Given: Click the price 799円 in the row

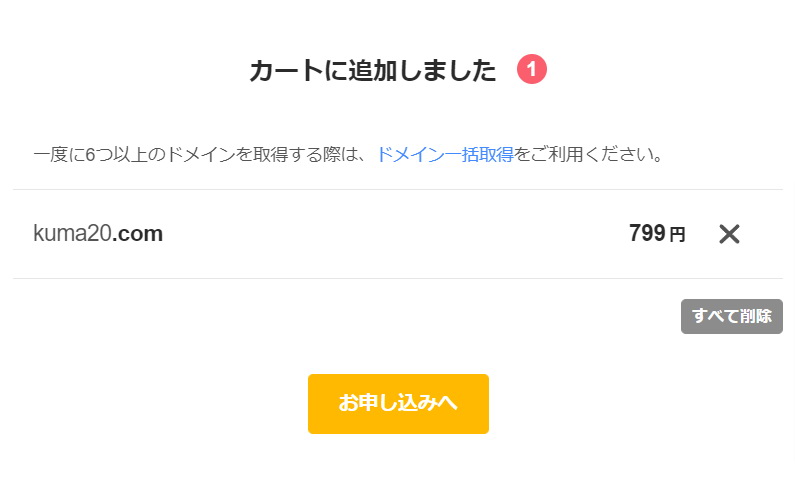Looking at the screenshot, I should (657, 234).
